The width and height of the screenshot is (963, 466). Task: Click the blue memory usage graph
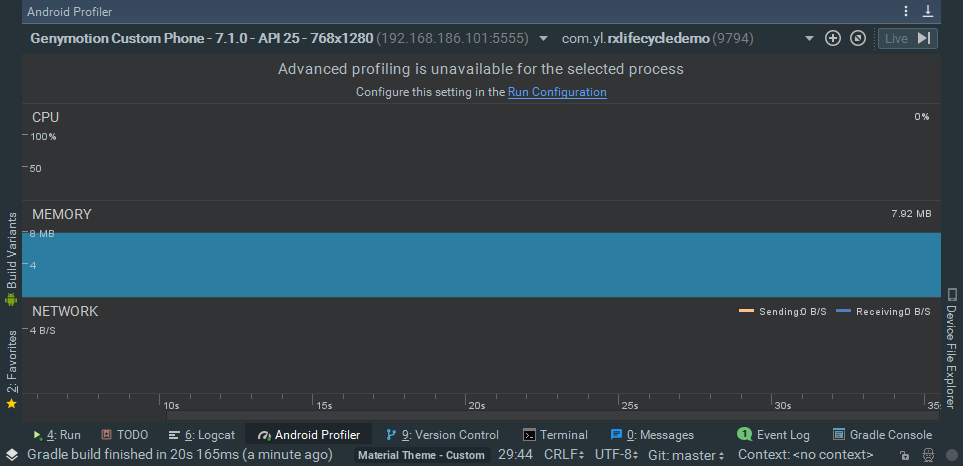click(480, 265)
